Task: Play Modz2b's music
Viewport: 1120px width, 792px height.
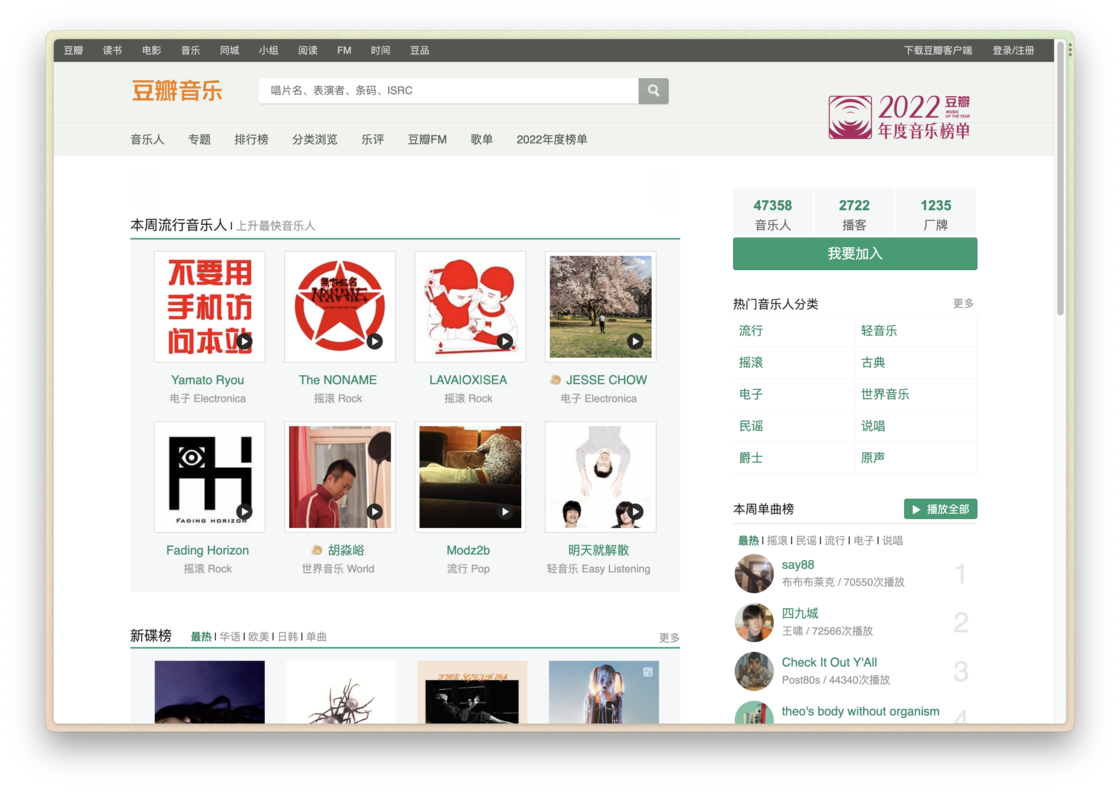Action: tap(505, 511)
